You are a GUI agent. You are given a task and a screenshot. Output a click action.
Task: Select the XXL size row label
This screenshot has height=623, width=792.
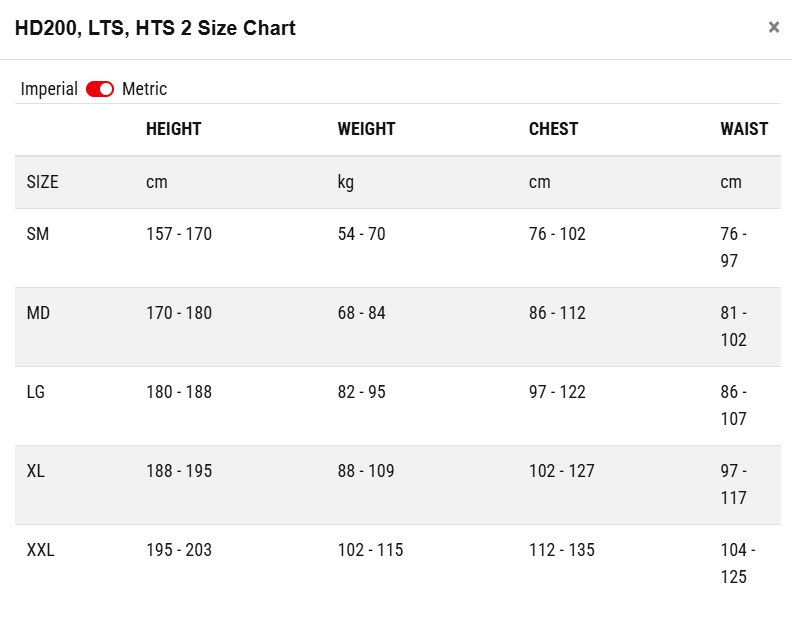point(40,550)
